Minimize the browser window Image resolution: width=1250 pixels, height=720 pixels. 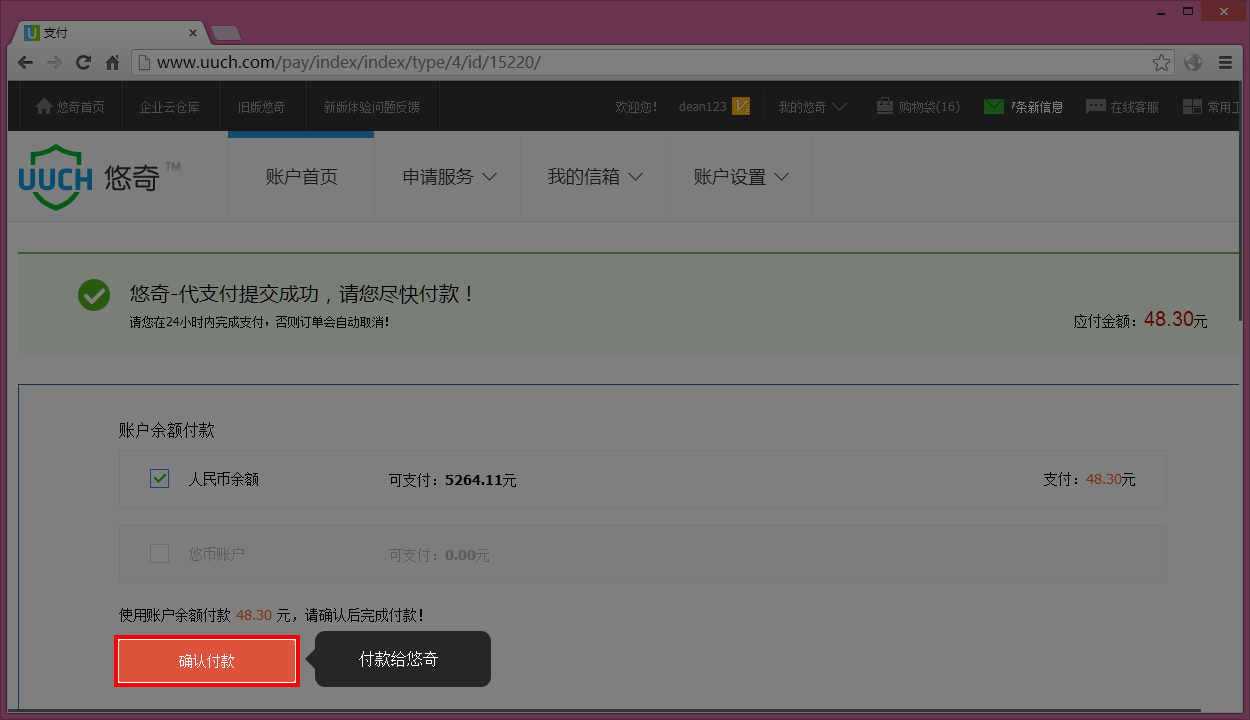pyautogui.click(x=1161, y=11)
